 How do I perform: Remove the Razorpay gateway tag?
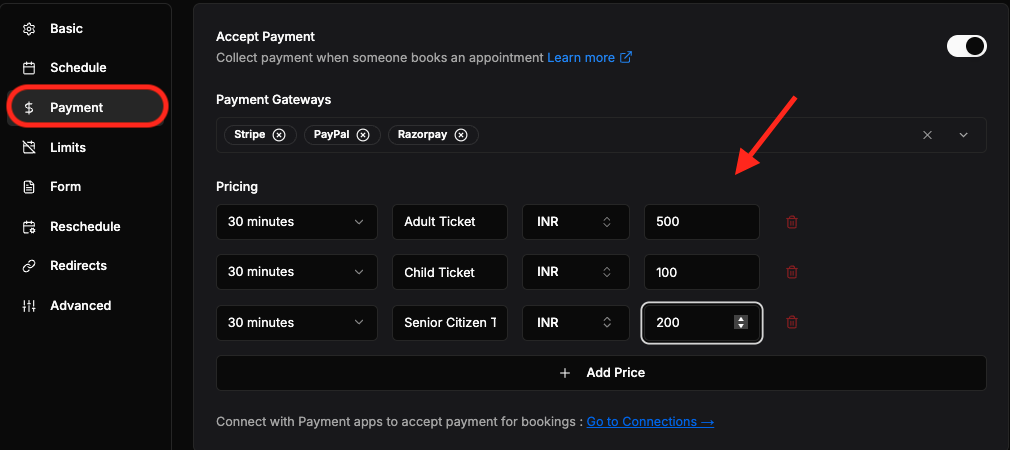point(461,135)
